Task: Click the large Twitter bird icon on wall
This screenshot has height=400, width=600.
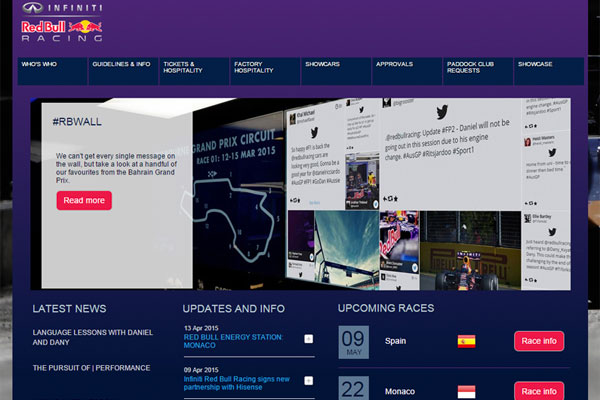Action: 442,112
